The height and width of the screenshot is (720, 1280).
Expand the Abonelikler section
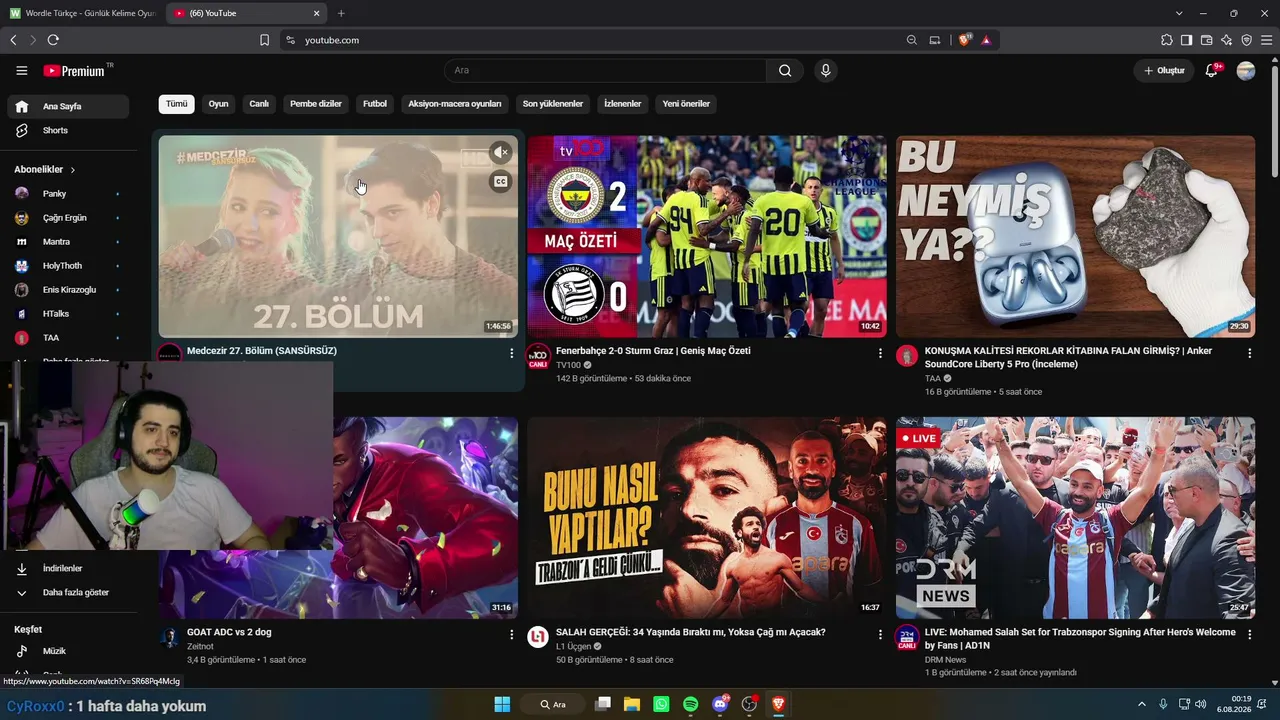pos(45,170)
